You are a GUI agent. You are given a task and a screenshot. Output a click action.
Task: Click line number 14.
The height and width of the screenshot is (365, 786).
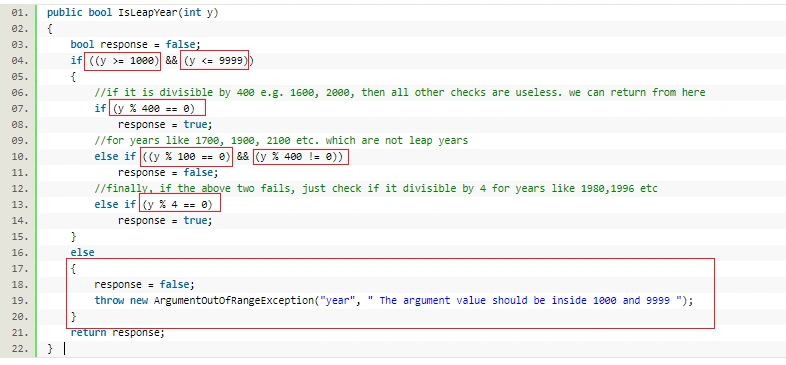[20, 221]
